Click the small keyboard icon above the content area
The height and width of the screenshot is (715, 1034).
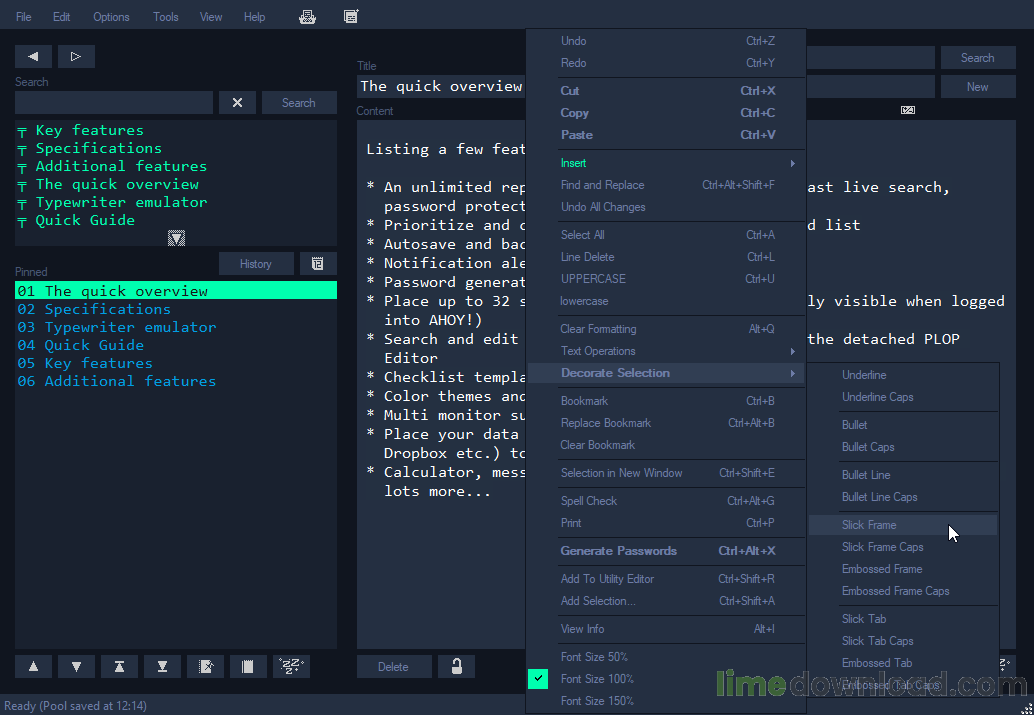tap(908, 110)
